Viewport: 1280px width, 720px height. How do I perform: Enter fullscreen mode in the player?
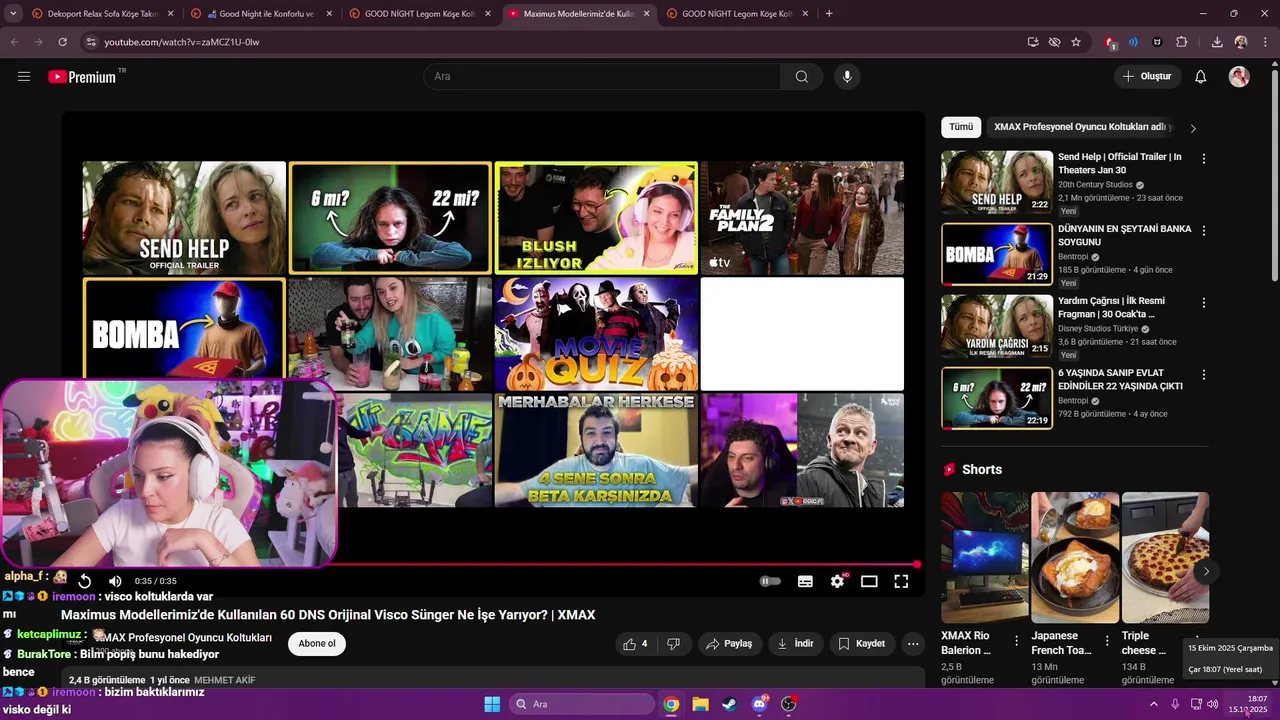click(x=901, y=581)
